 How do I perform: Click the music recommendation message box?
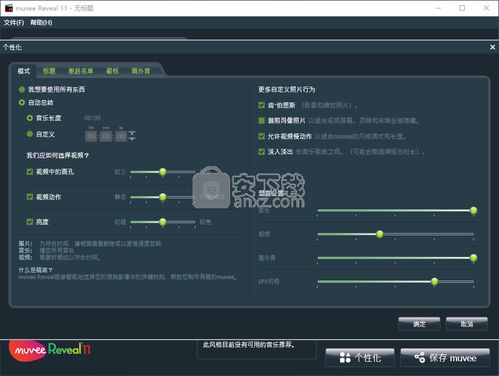257,349
